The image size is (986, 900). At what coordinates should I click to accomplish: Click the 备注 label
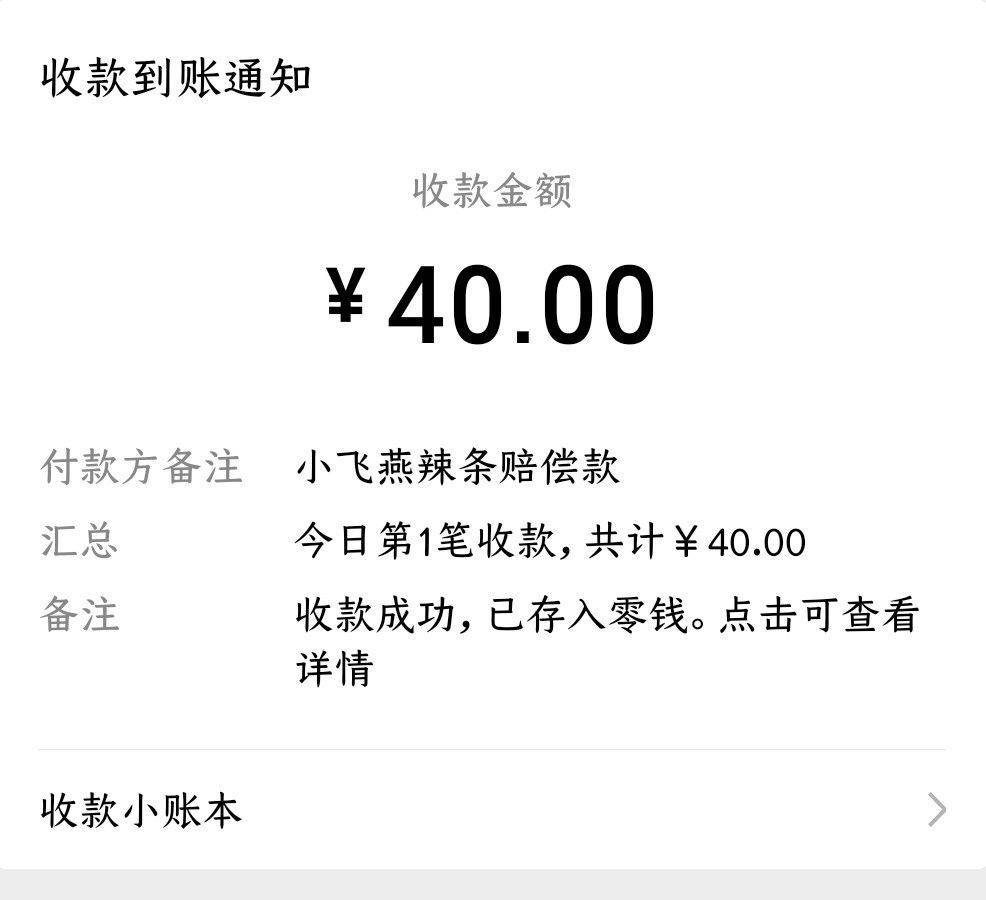click(x=79, y=615)
